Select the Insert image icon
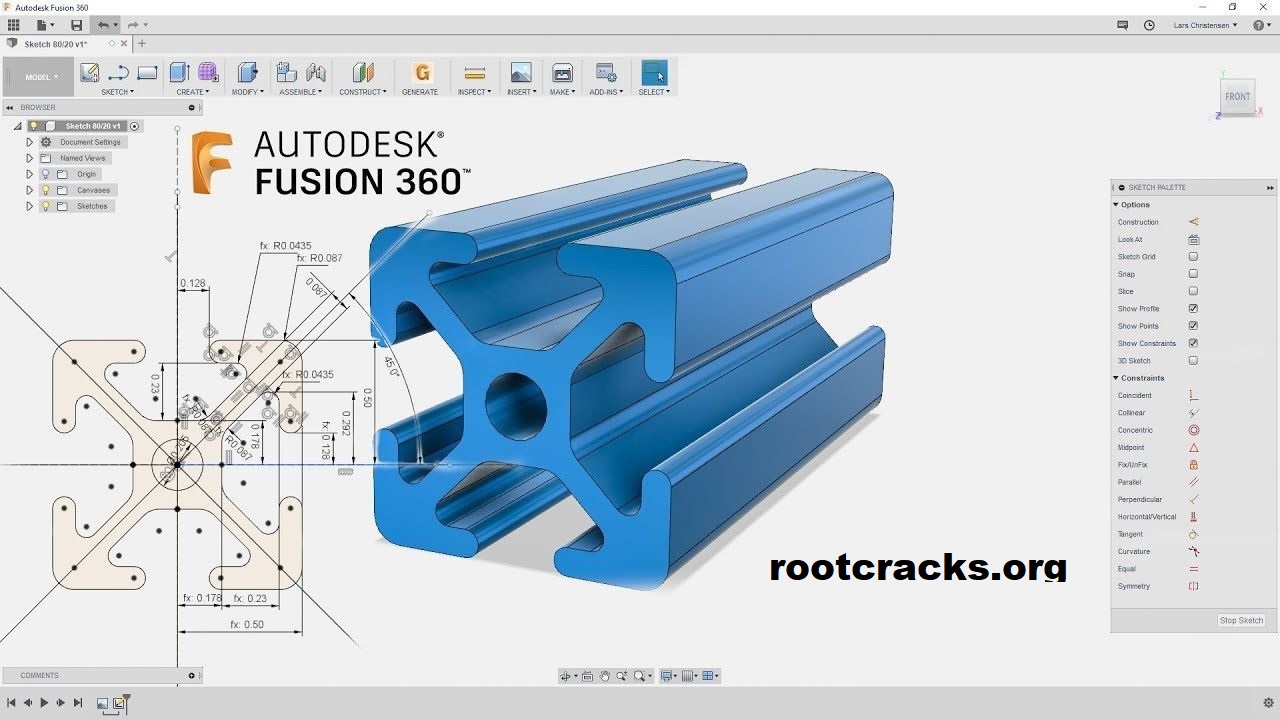1280x720 pixels. pos(521,72)
